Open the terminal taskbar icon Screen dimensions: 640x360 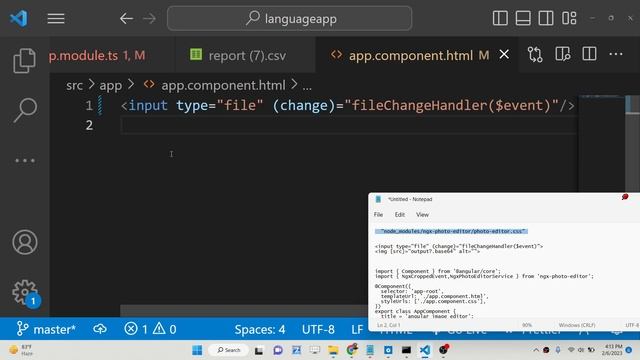pos(406,350)
